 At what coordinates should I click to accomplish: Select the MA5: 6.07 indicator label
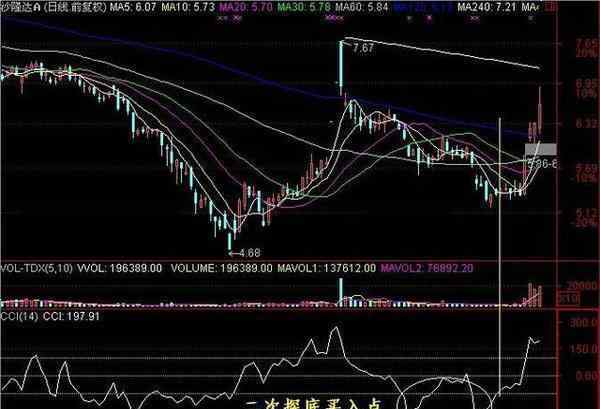132,7
